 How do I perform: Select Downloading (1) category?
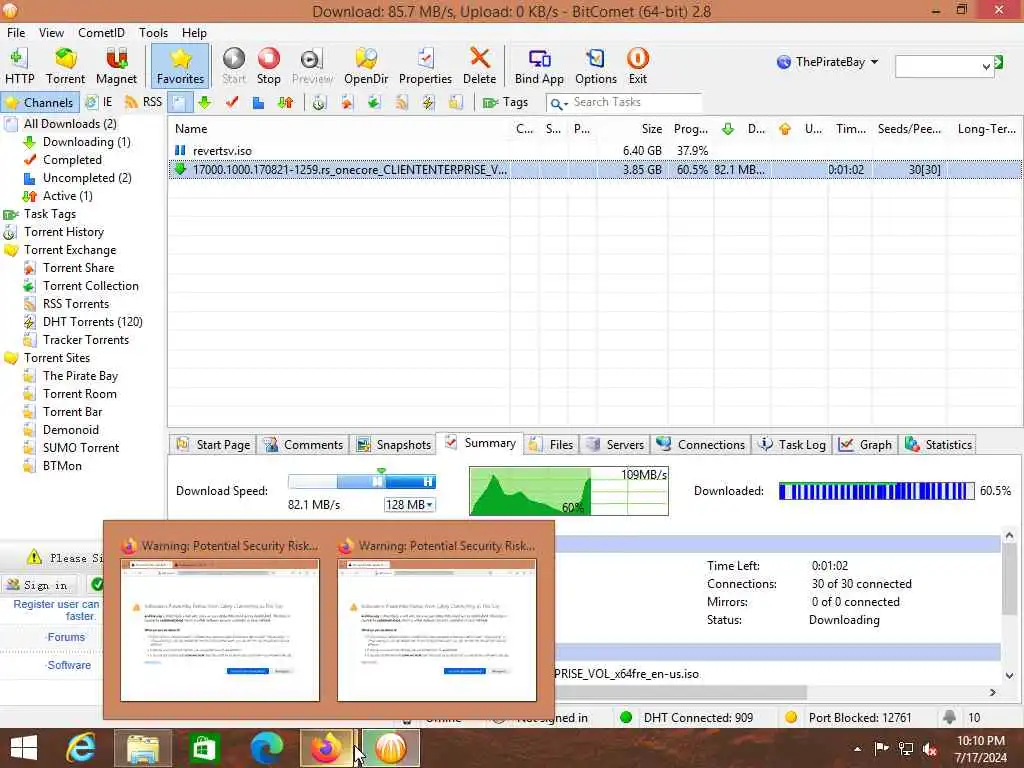pyautogui.click(x=86, y=142)
